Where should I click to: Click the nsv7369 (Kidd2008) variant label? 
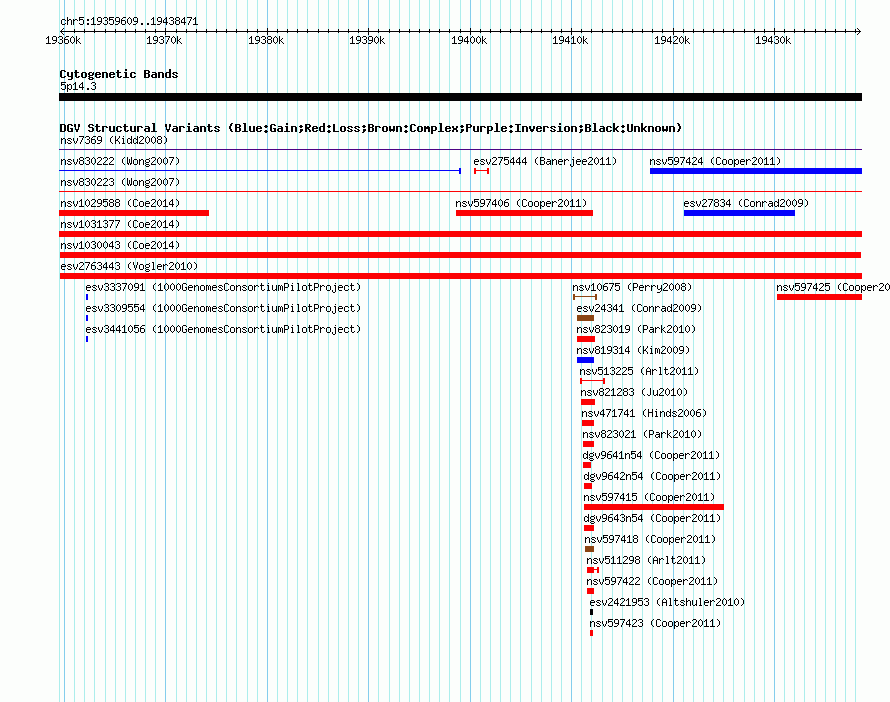[114, 140]
